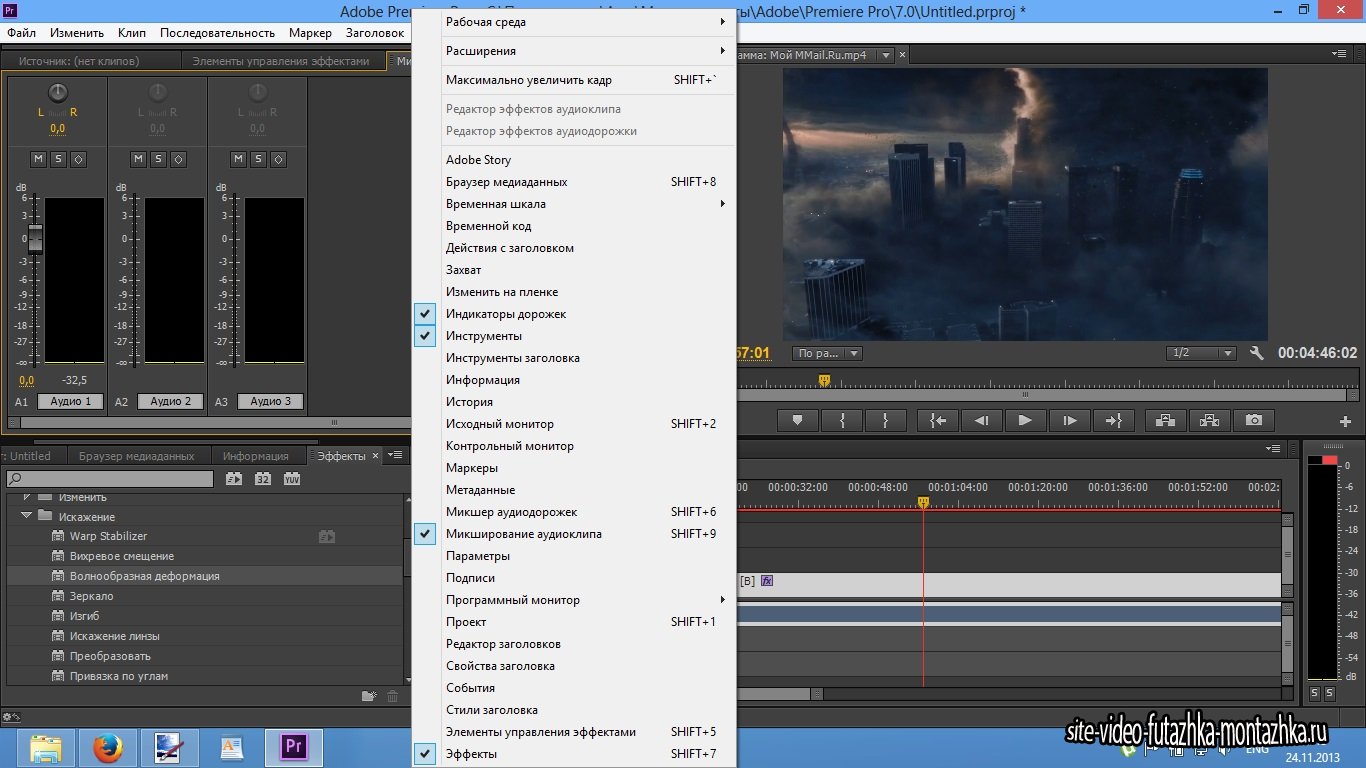Click the Add Marker button in program monitor

[797, 421]
